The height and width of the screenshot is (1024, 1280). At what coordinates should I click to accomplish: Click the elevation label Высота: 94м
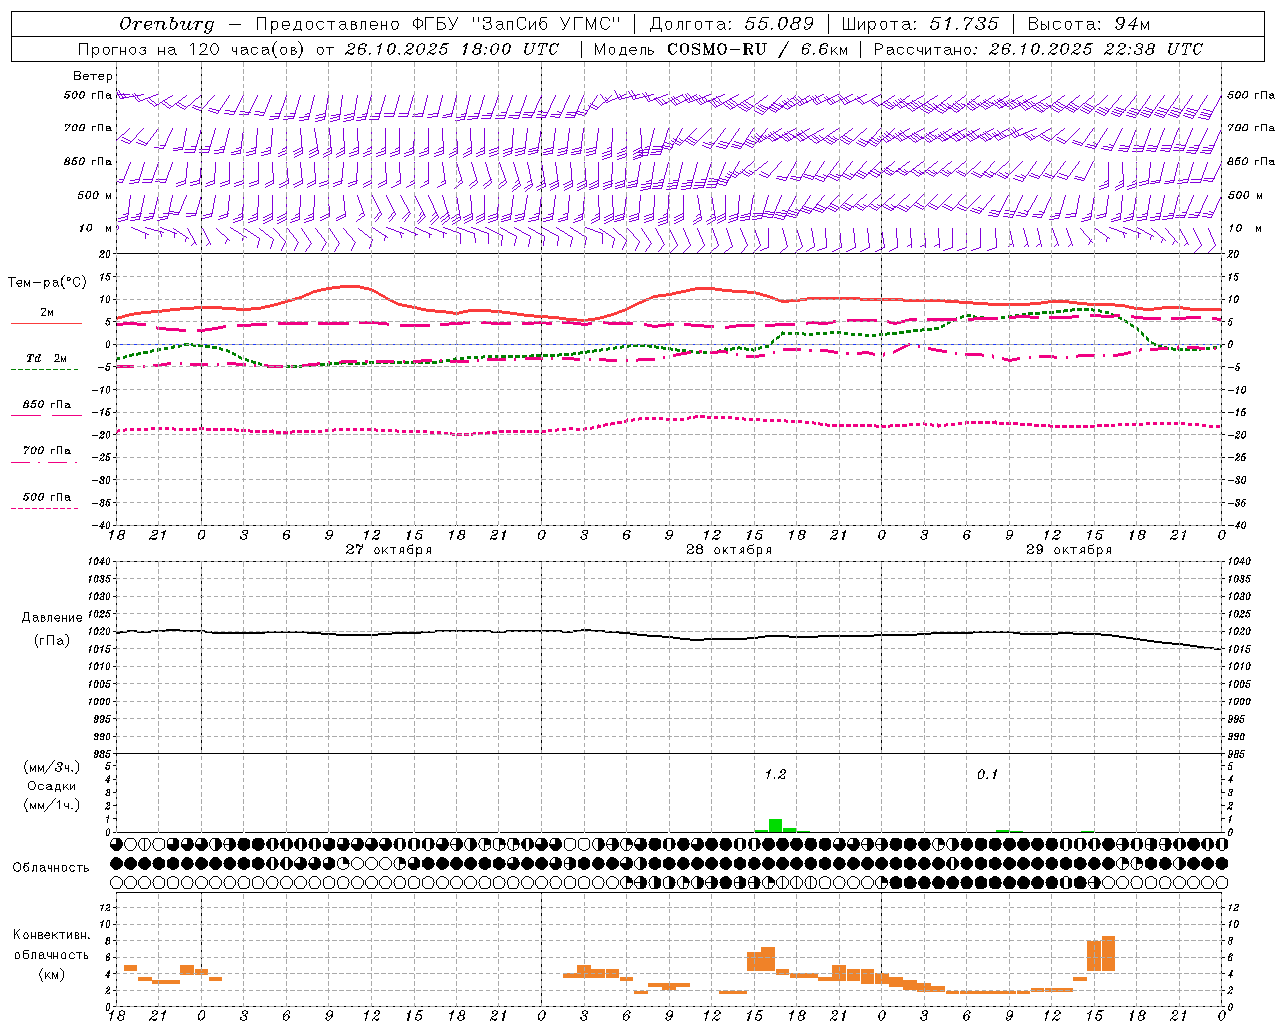tap(1089, 24)
